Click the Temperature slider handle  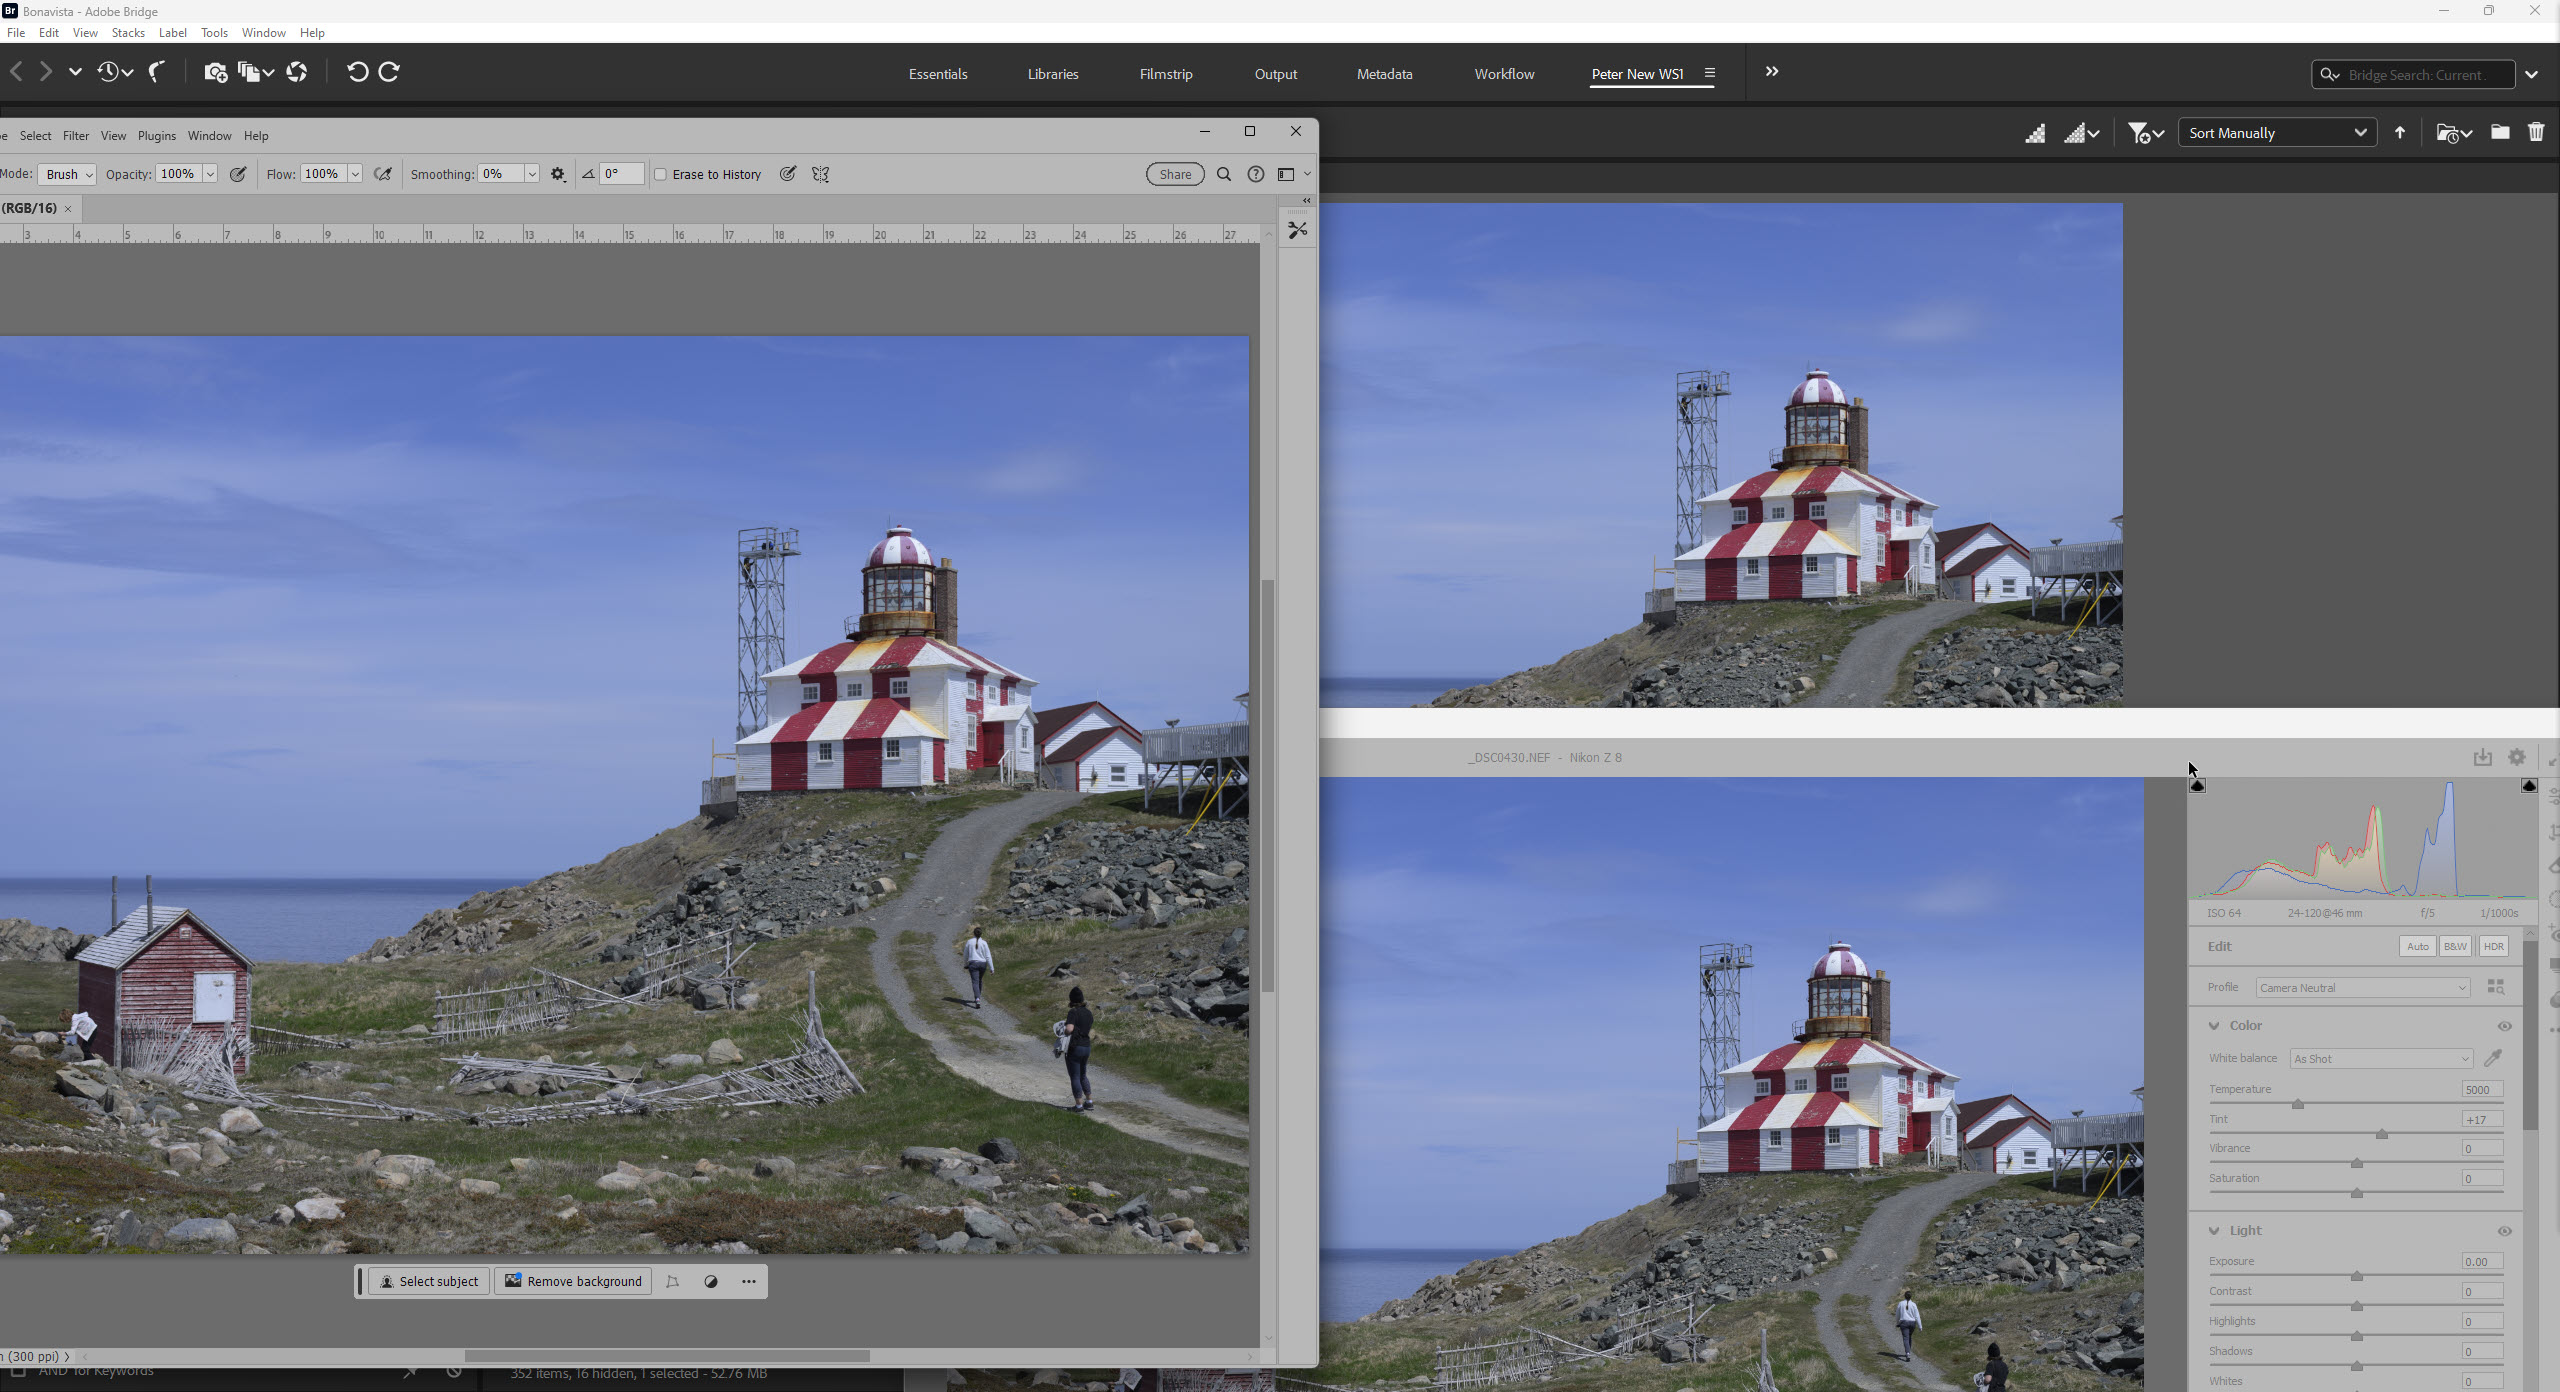click(2298, 1104)
